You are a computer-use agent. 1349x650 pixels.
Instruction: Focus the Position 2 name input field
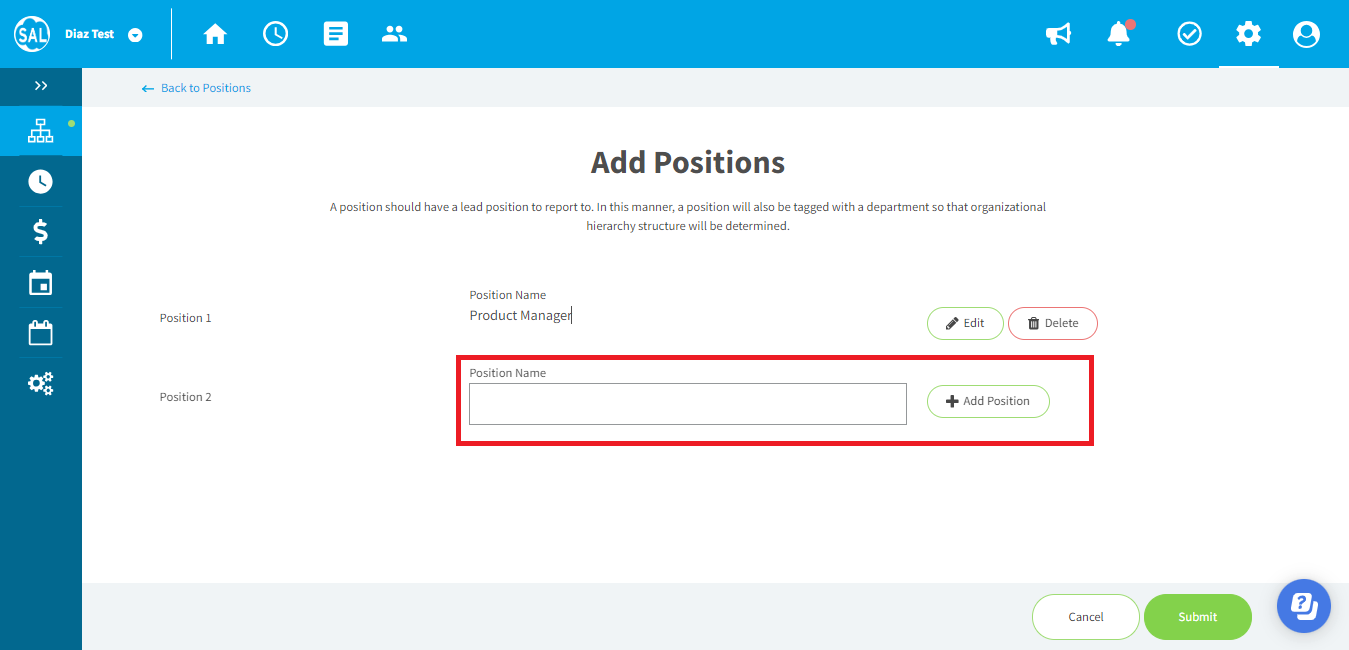click(x=688, y=404)
